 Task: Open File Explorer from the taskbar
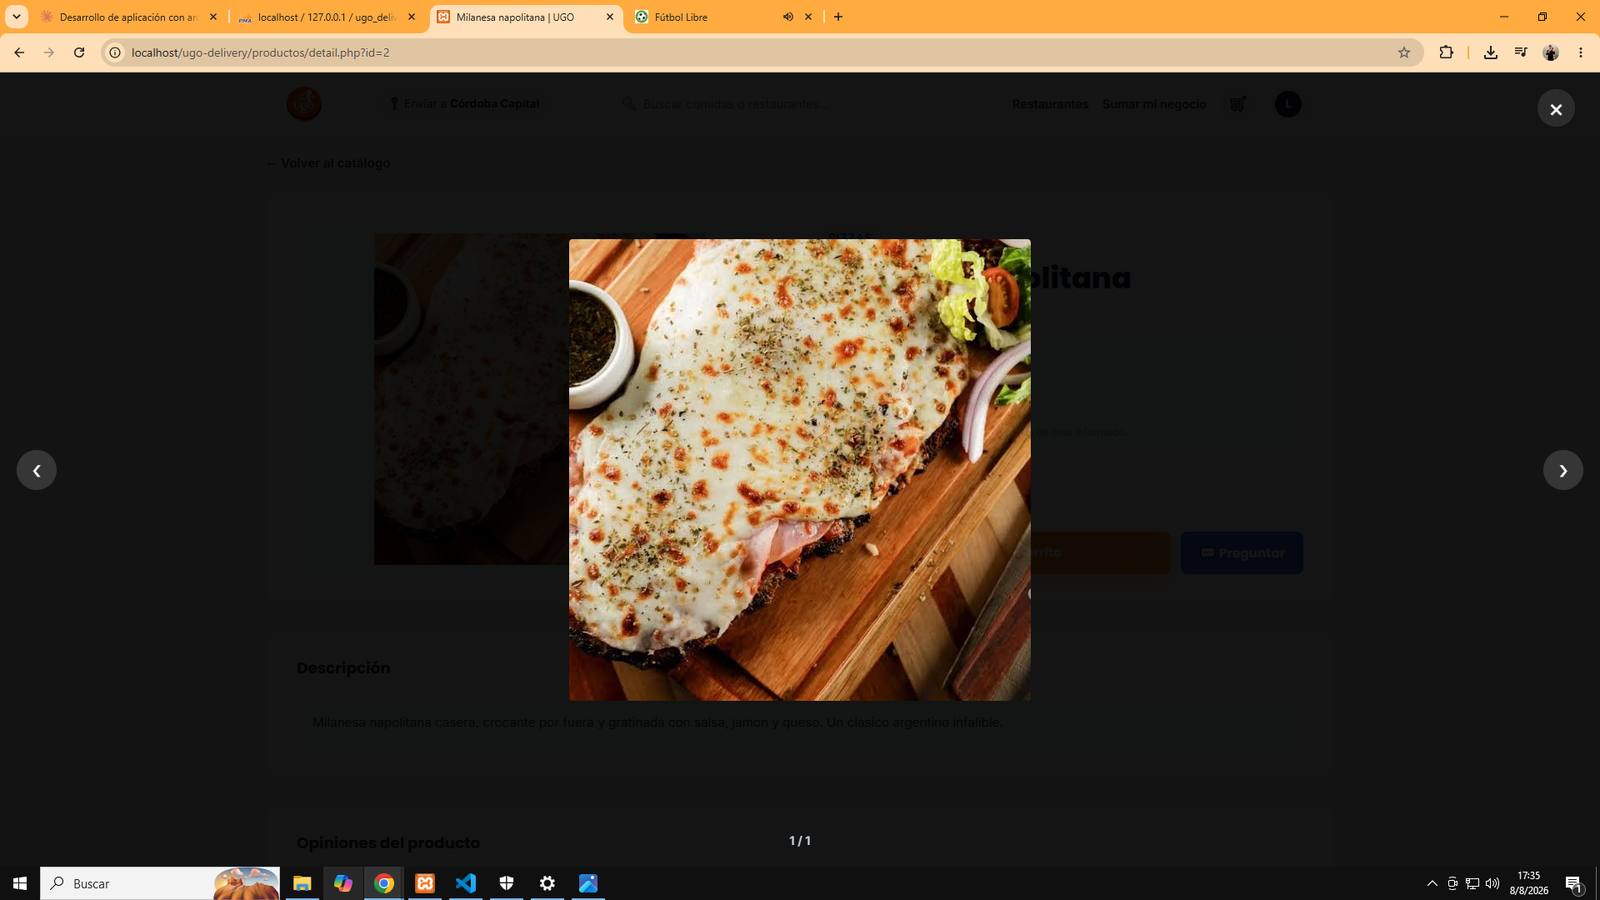tap(302, 883)
